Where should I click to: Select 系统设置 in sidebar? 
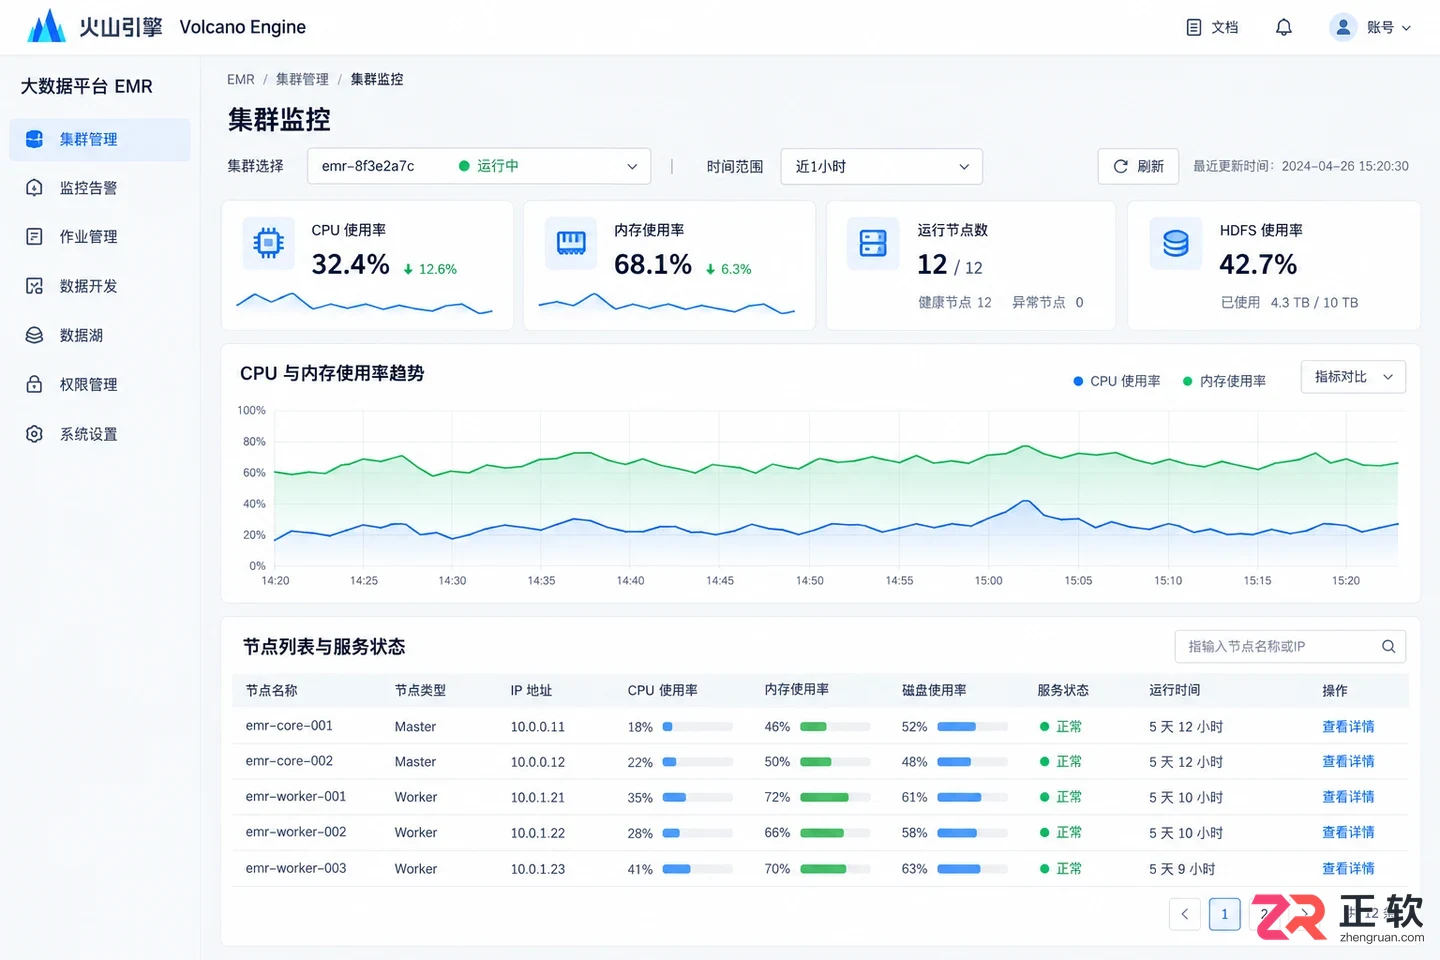click(100, 434)
